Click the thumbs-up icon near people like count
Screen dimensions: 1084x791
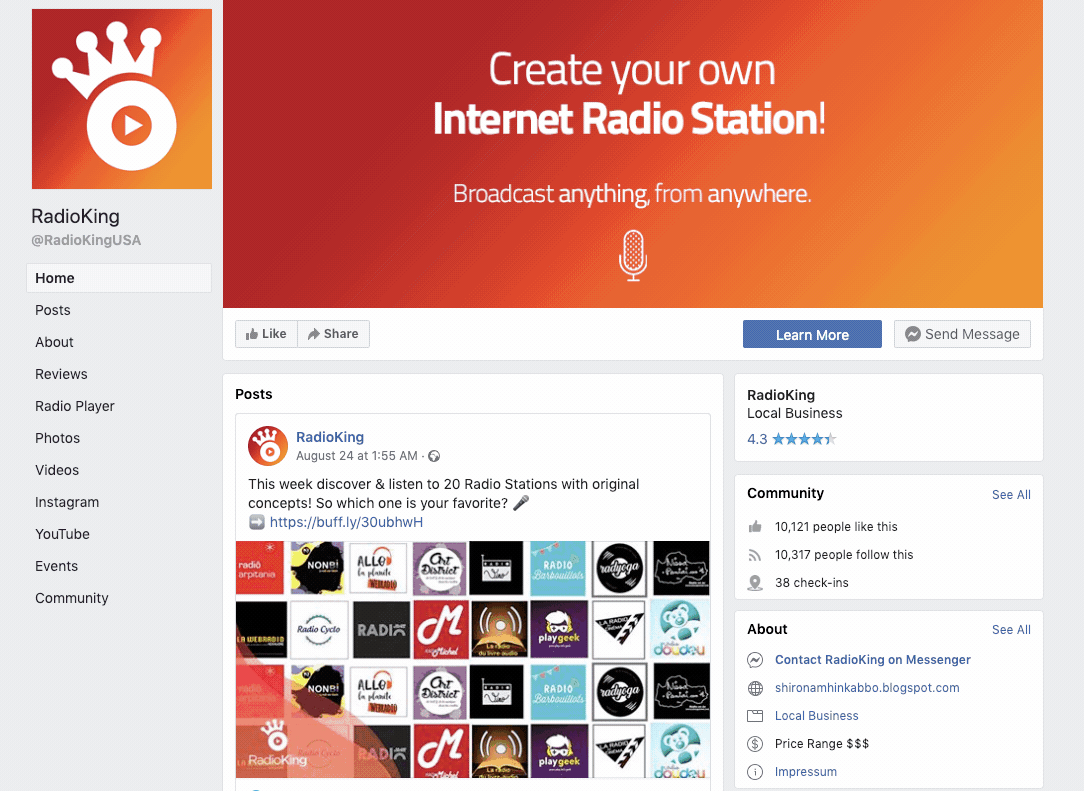754,526
